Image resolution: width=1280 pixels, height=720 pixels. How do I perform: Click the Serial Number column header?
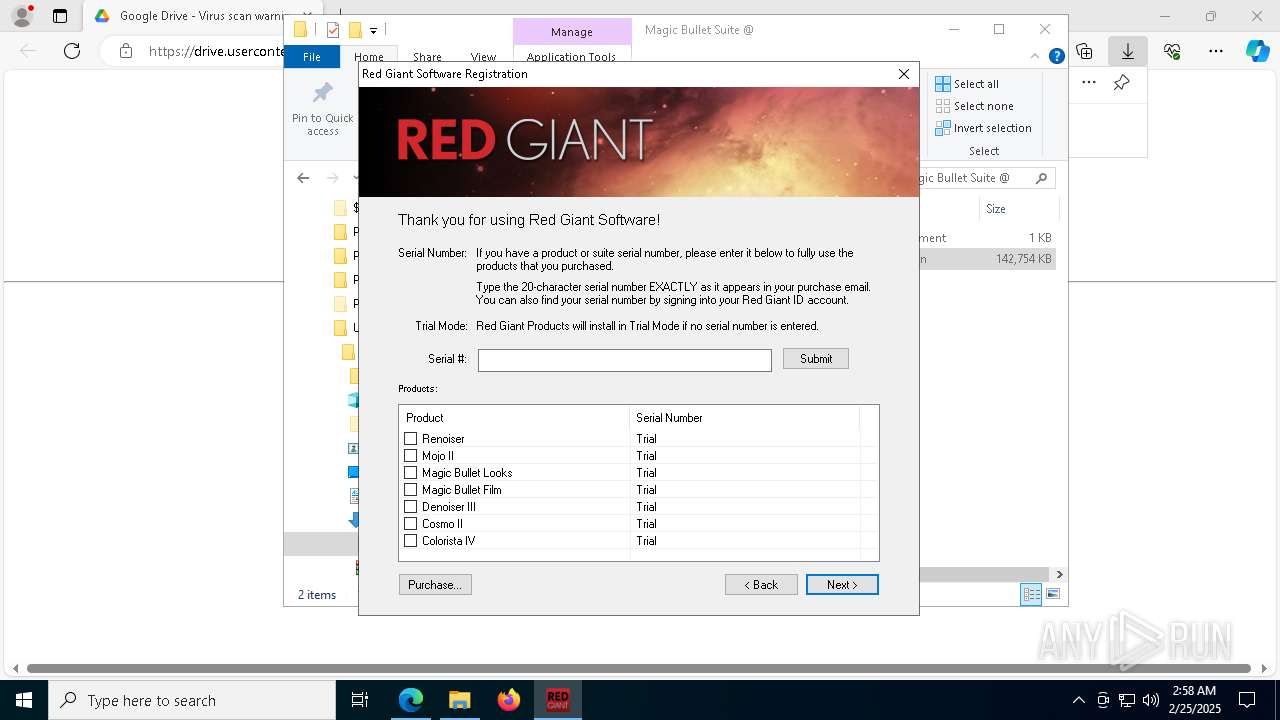click(744, 418)
